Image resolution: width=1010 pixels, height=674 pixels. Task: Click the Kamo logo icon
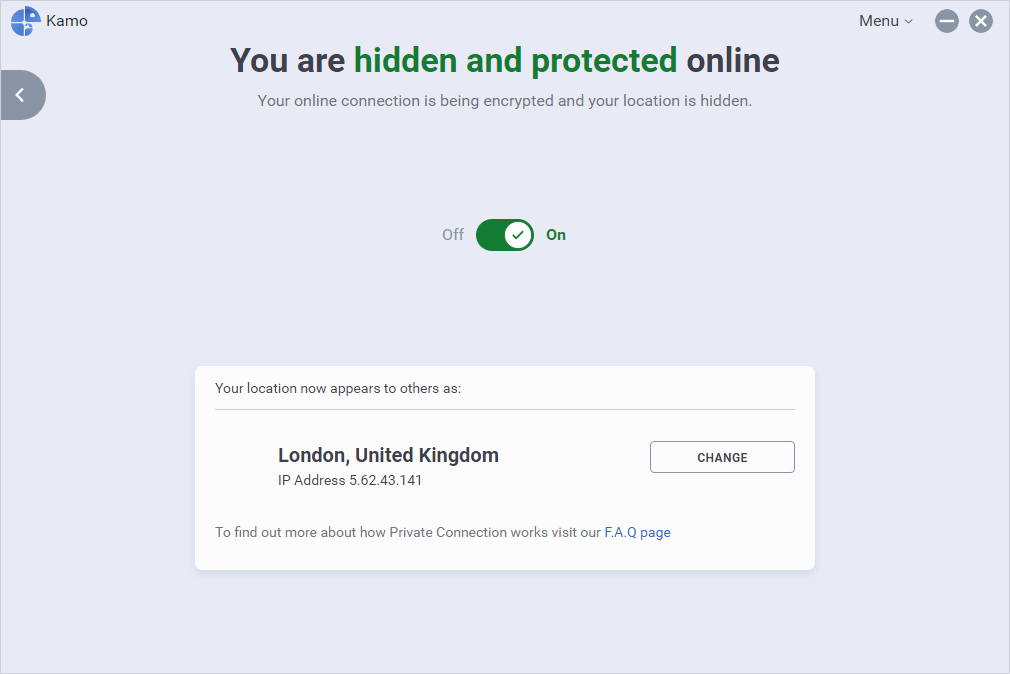point(25,21)
